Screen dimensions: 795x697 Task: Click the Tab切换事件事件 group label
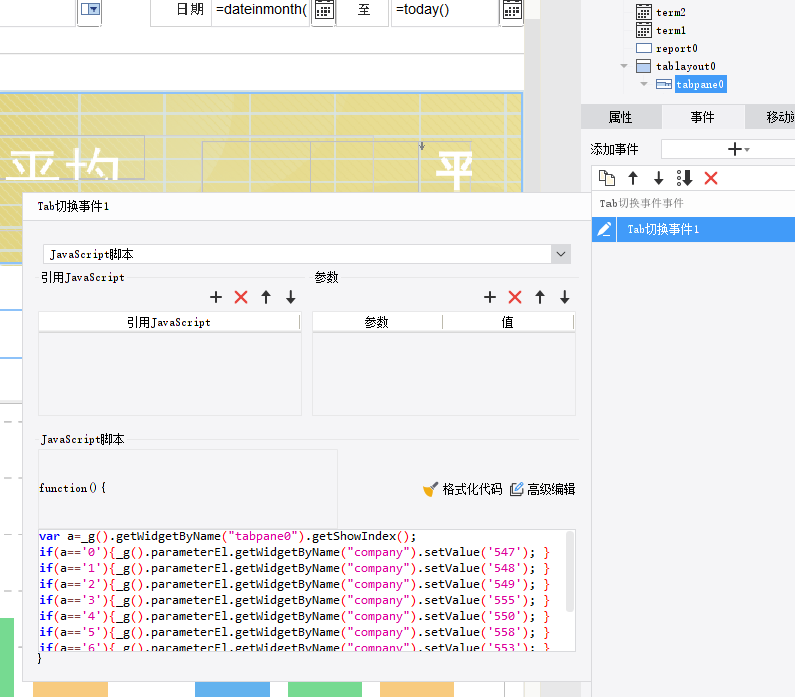[x=641, y=203]
